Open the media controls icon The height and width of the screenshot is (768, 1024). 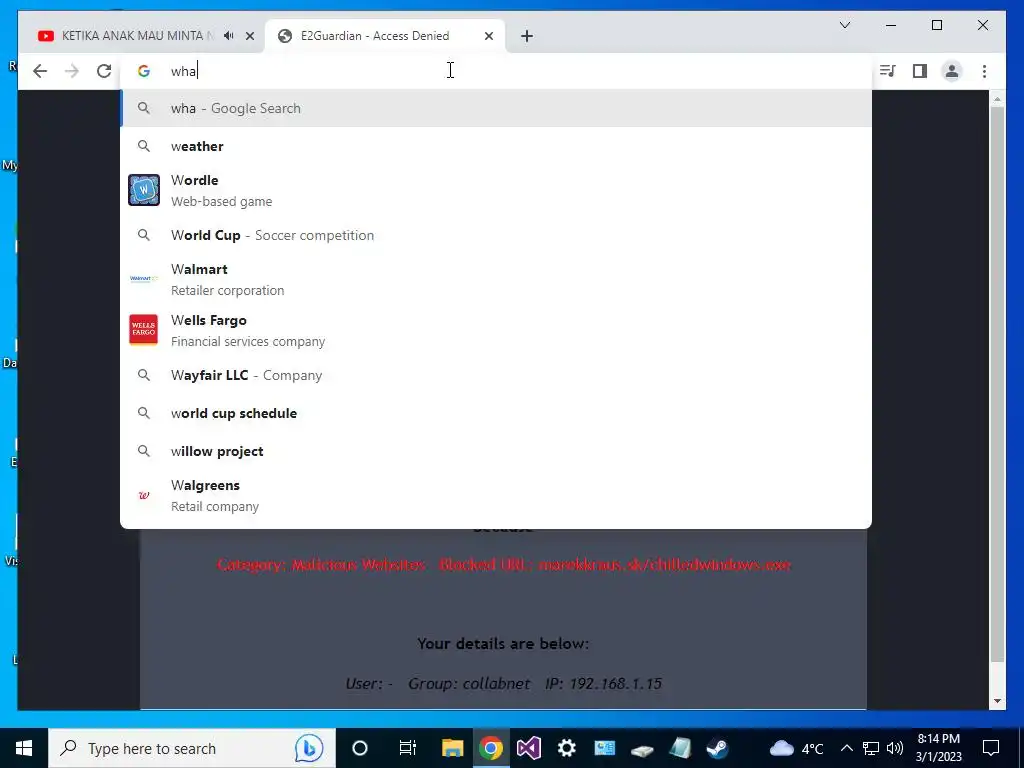(888, 71)
